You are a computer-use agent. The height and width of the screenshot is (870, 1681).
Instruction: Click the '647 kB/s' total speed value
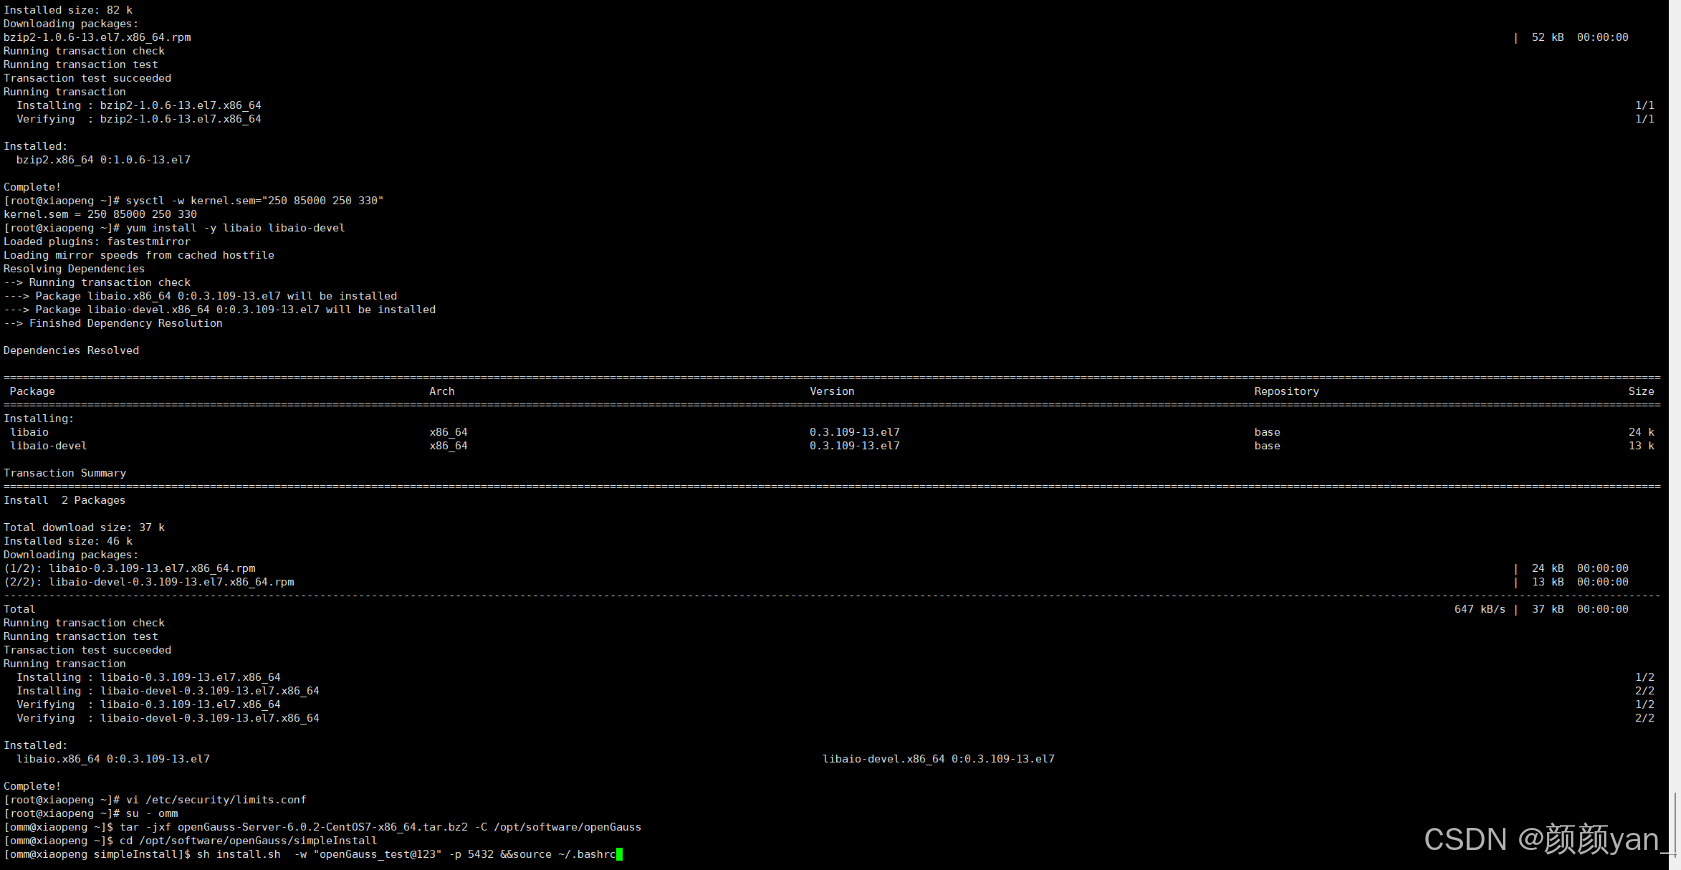click(1479, 610)
